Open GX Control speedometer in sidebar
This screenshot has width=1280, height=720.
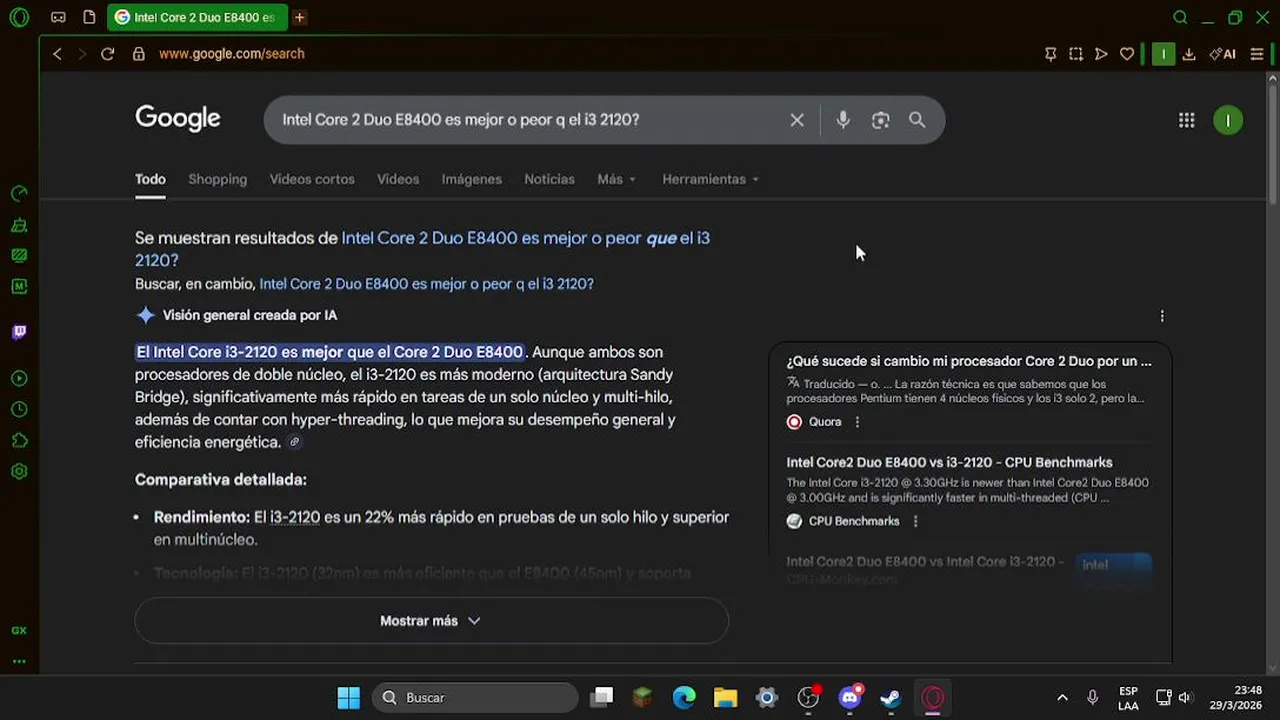pos(19,194)
